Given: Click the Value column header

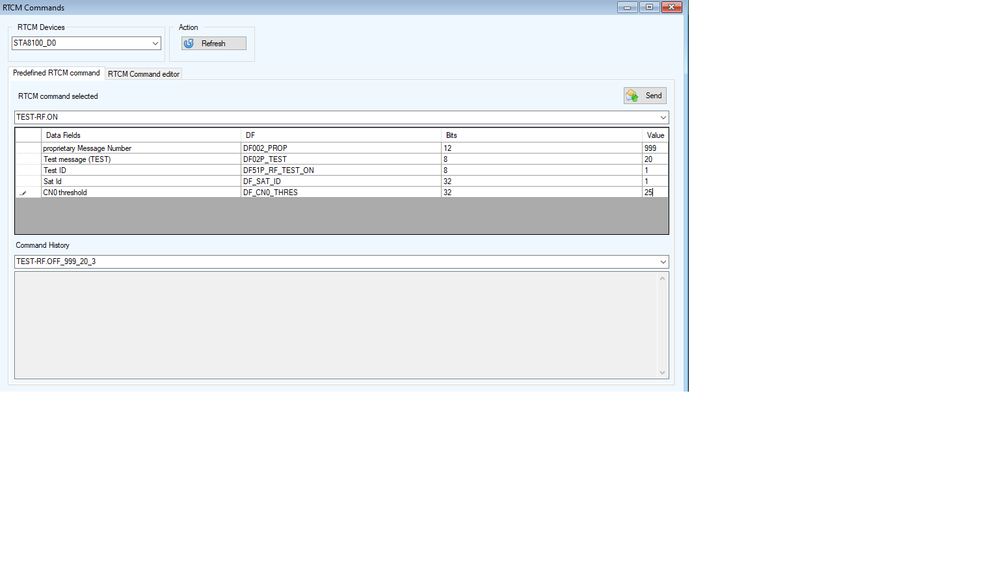Looking at the screenshot, I should (655, 135).
